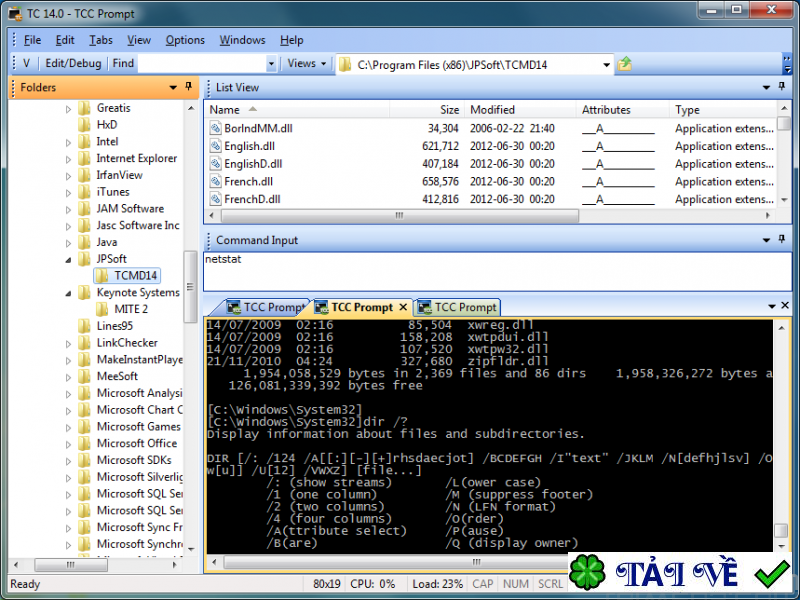Click the netstat command input box
This screenshot has height=600, width=800.
497,271
